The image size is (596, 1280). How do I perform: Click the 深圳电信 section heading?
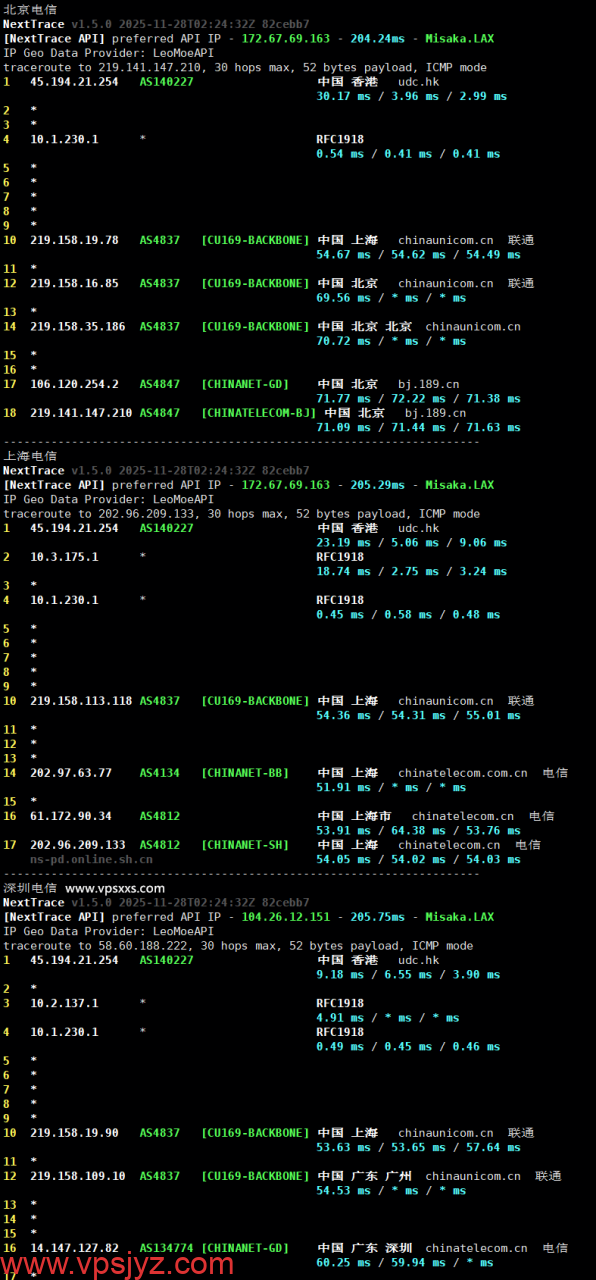coord(30,888)
